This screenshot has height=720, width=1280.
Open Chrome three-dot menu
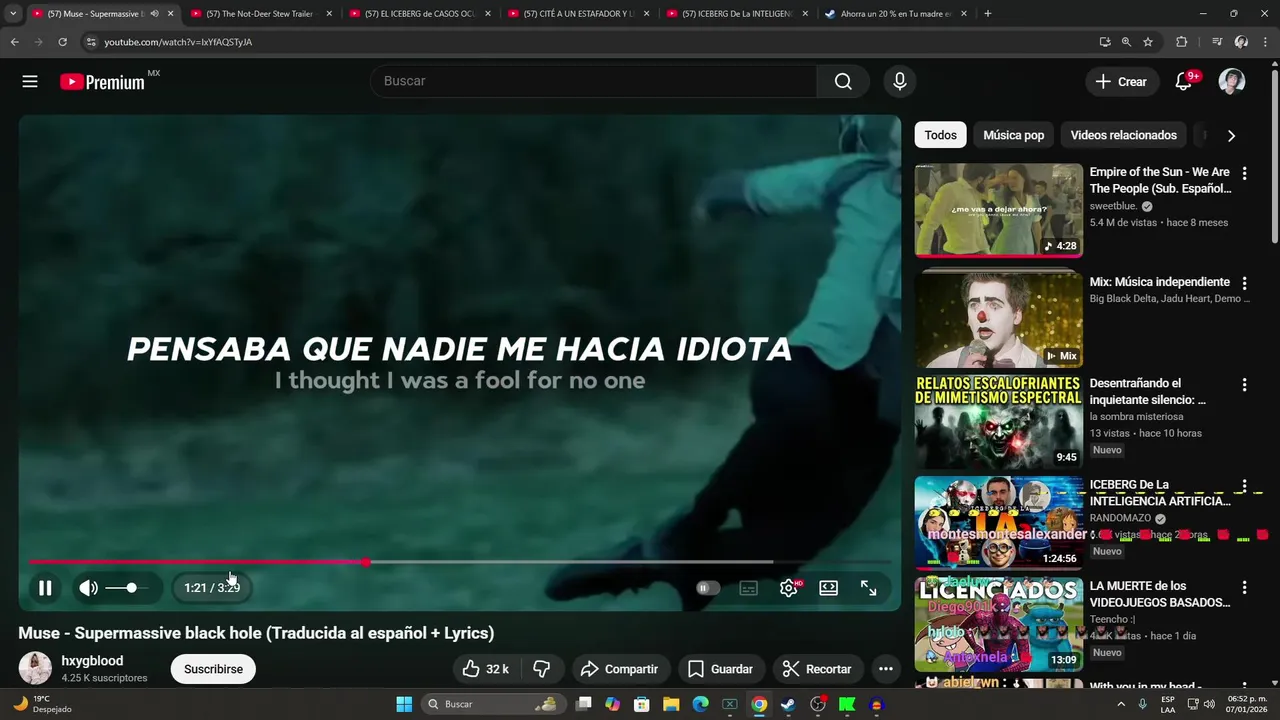point(1265,42)
